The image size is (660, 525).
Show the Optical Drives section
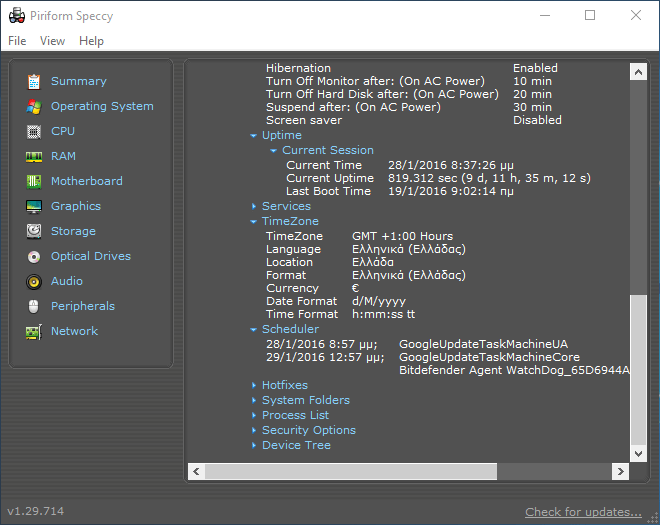(91, 256)
